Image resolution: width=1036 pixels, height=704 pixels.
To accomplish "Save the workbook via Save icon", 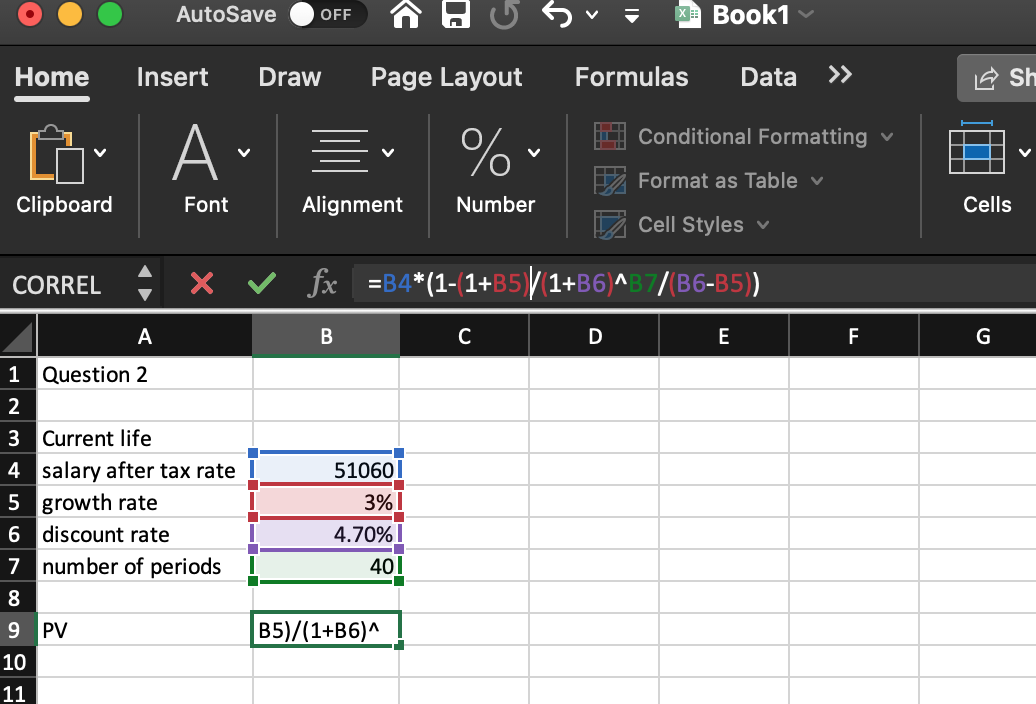I will click(x=455, y=16).
